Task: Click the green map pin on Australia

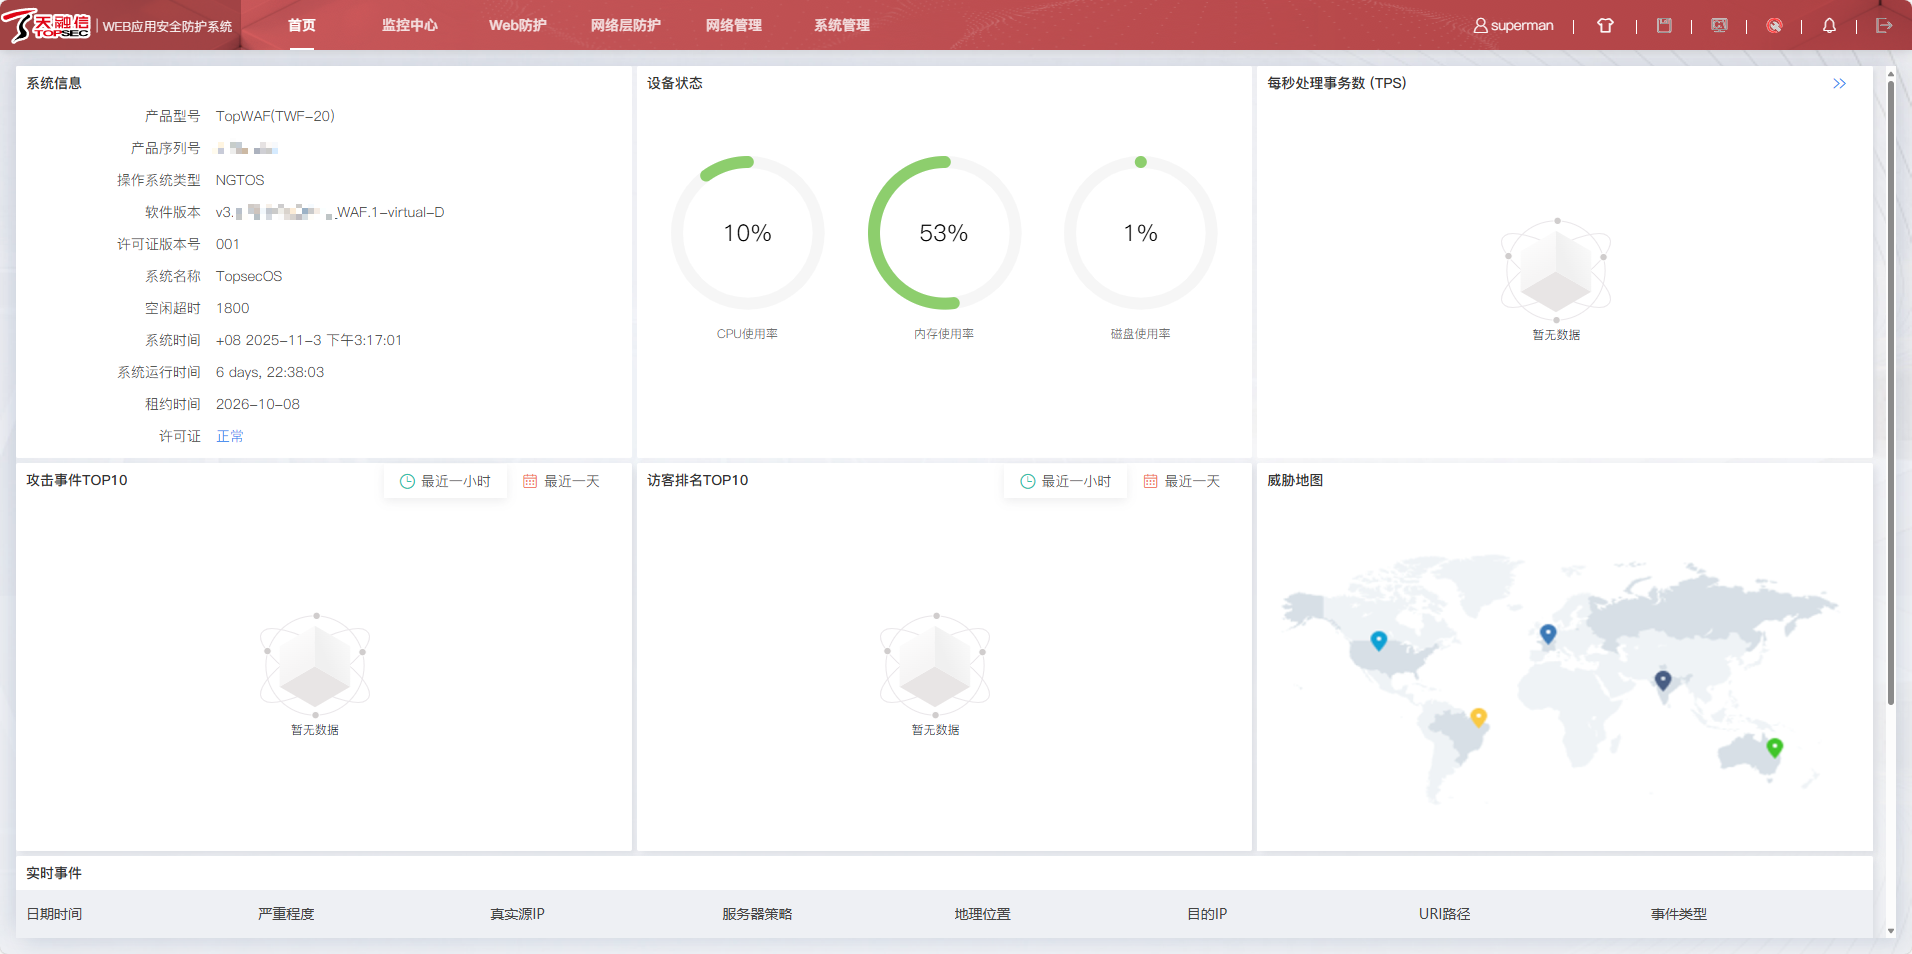Action: [1775, 747]
